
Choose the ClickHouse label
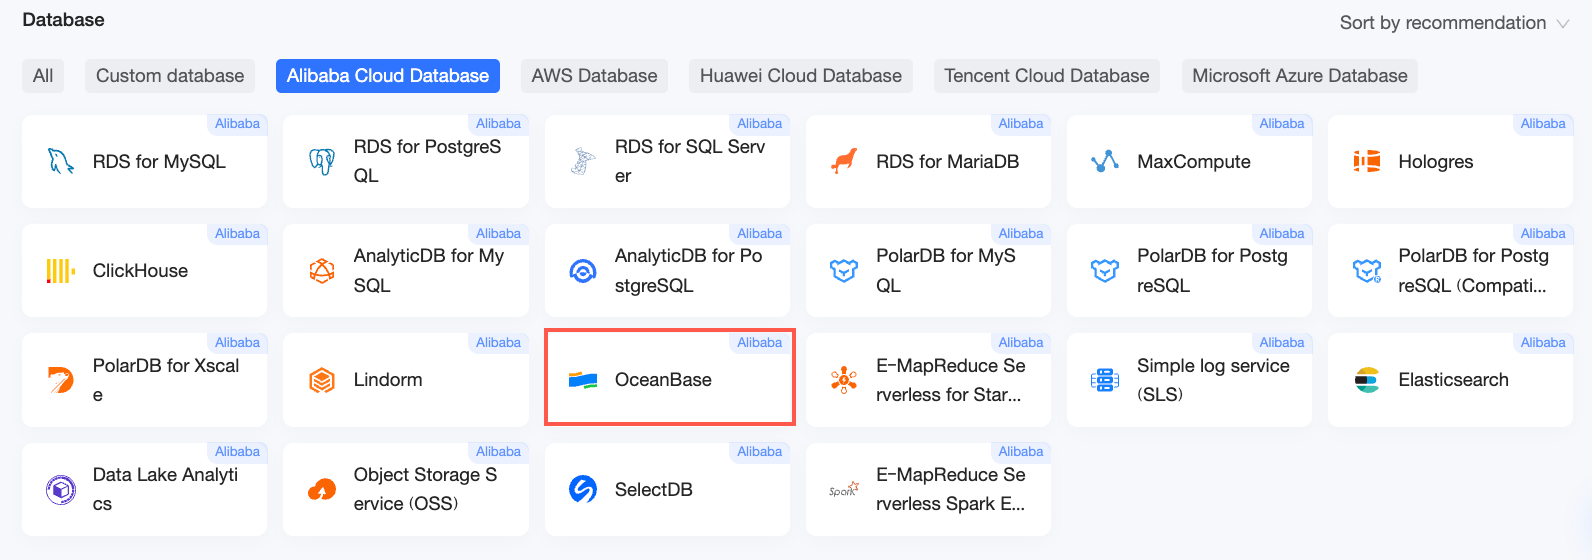(140, 271)
